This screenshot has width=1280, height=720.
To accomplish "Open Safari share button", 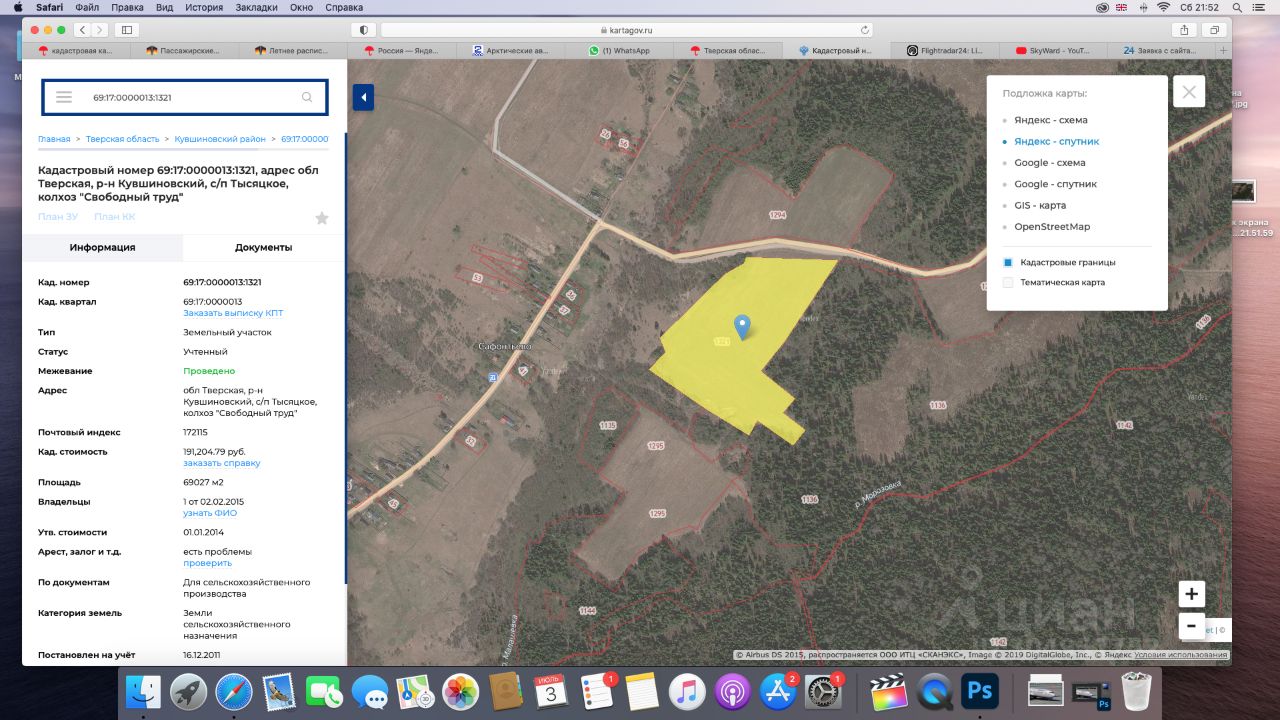I will point(1184,30).
